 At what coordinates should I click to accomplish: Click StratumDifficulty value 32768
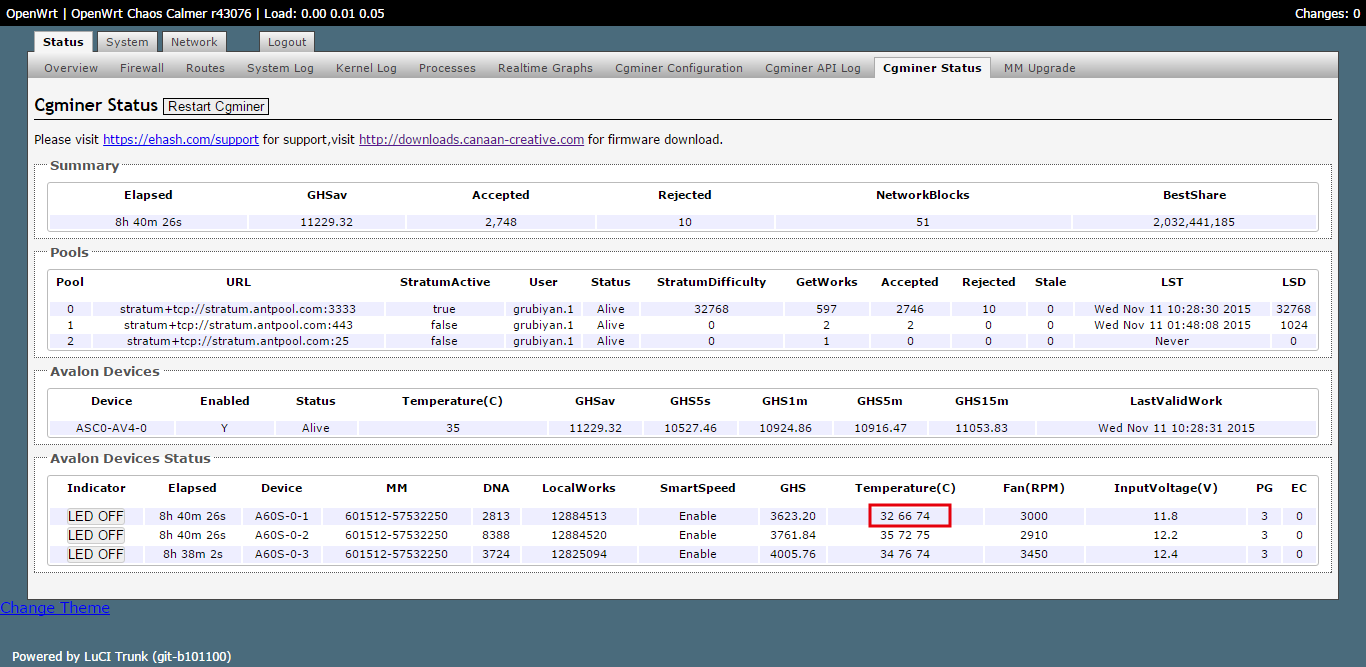[x=711, y=309]
